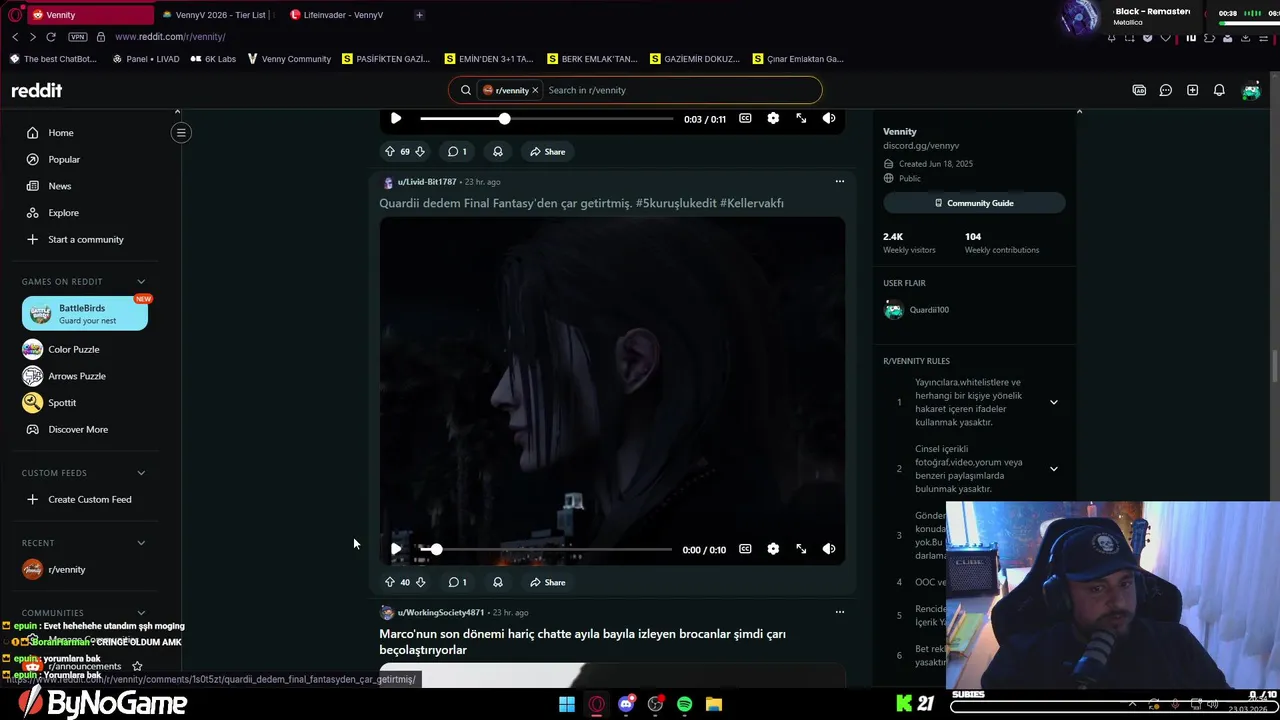The image size is (1280, 720).
Task: Open u/Livid-Bit1787 profile link
Action: pos(426,182)
